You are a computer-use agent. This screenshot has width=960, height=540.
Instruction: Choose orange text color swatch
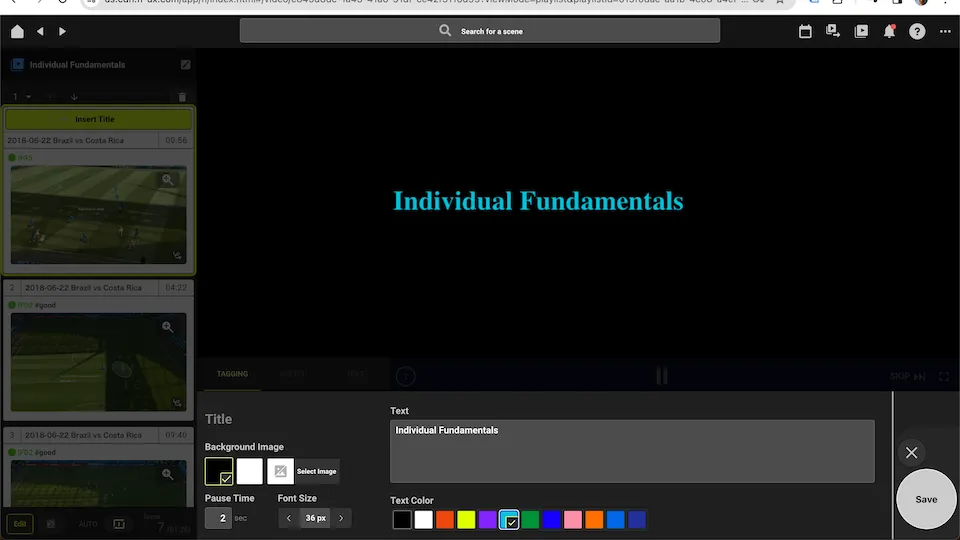[594, 519]
